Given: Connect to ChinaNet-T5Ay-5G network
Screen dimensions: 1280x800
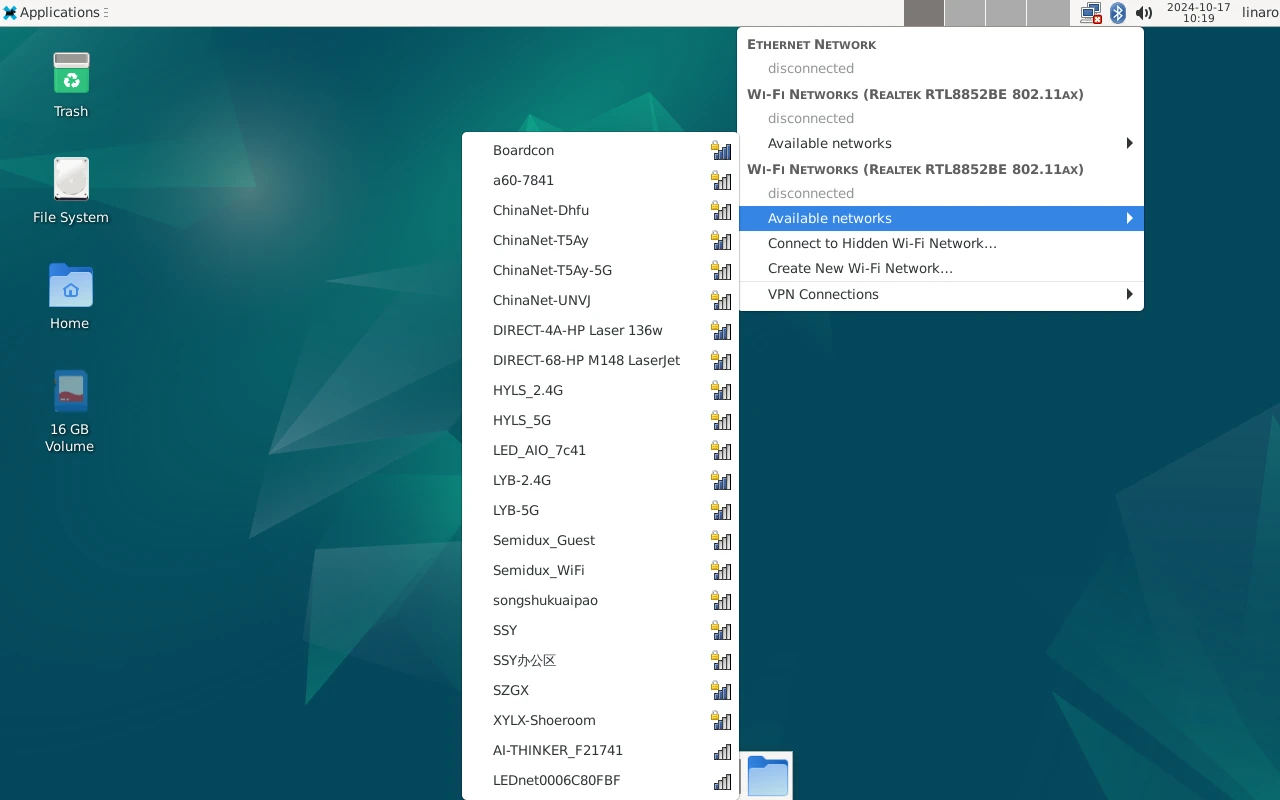Looking at the screenshot, I should coord(600,270).
